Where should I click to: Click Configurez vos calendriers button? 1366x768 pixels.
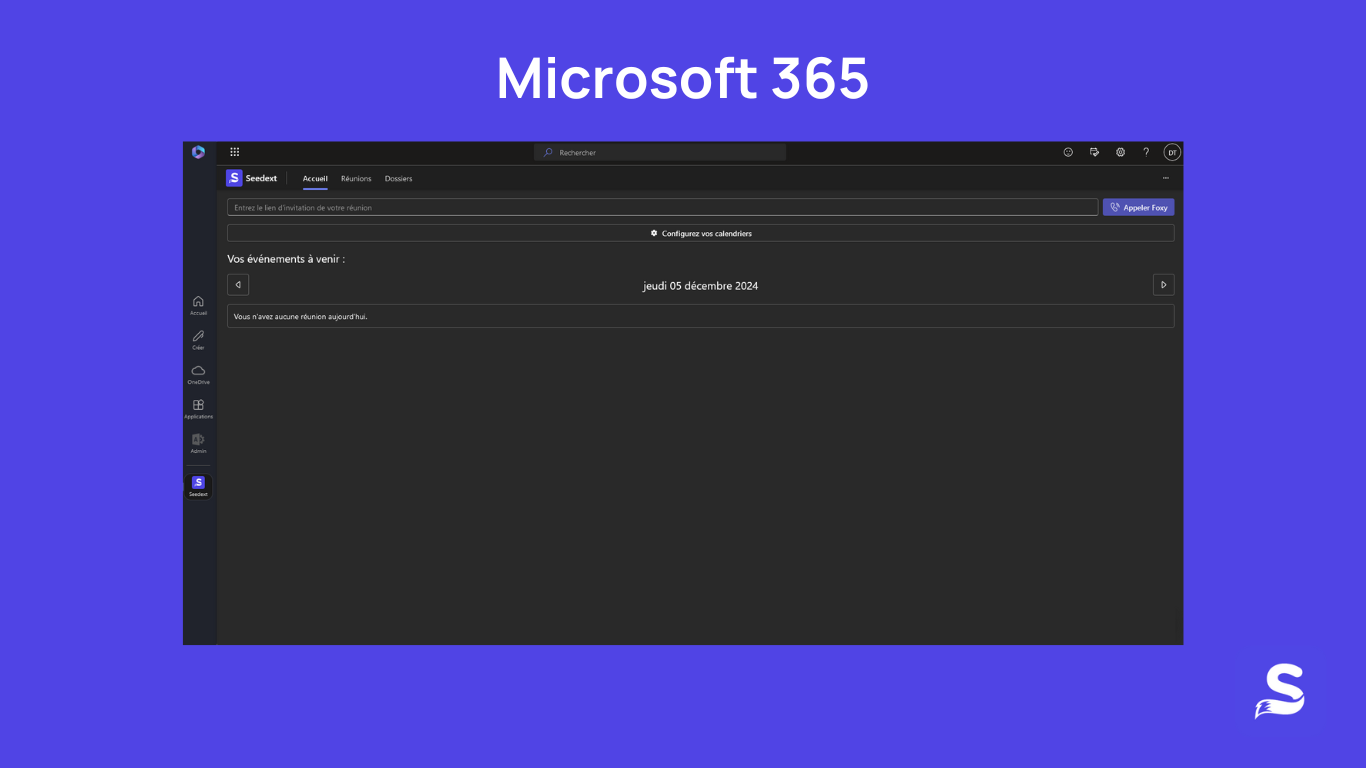click(x=700, y=233)
